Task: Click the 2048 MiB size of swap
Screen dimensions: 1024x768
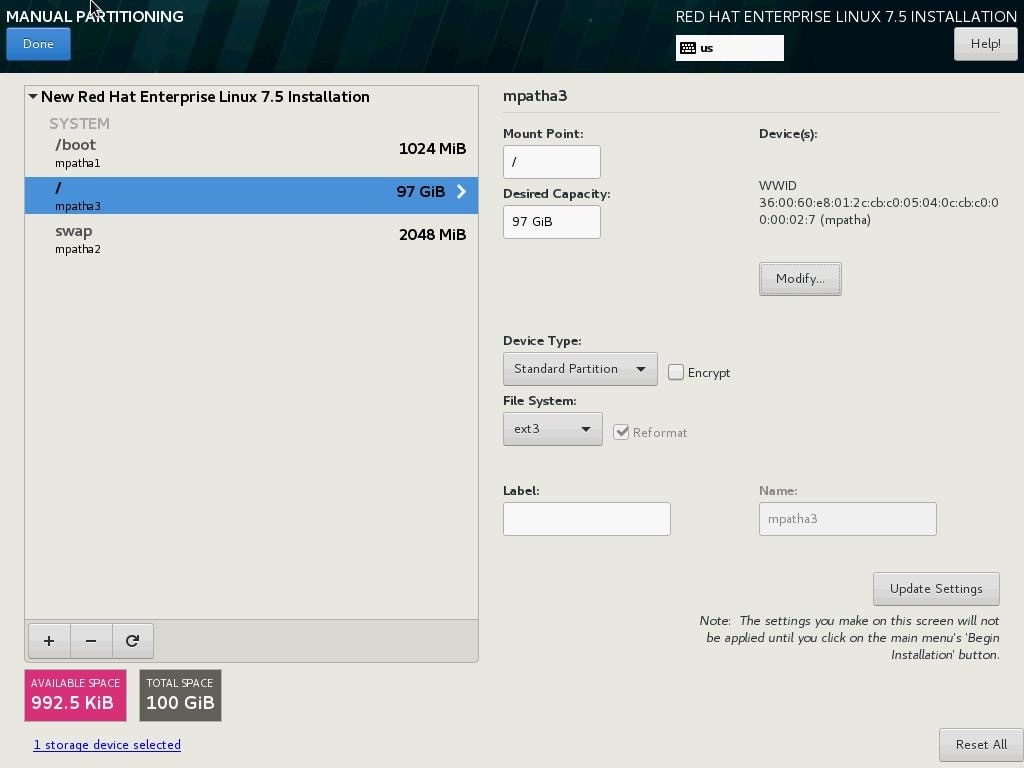Action: [432, 234]
